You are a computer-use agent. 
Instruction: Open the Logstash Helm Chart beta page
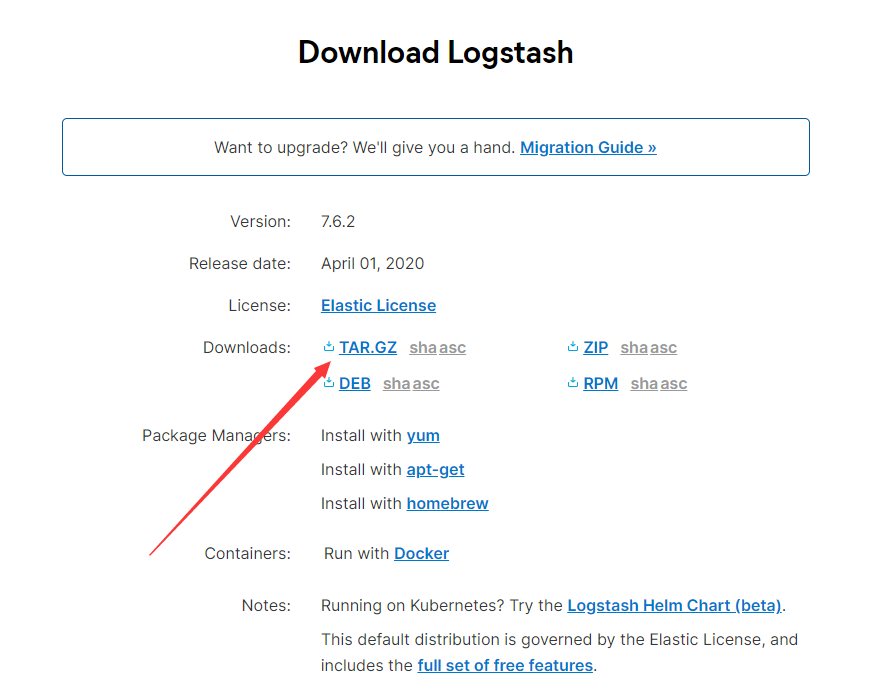(x=674, y=605)
